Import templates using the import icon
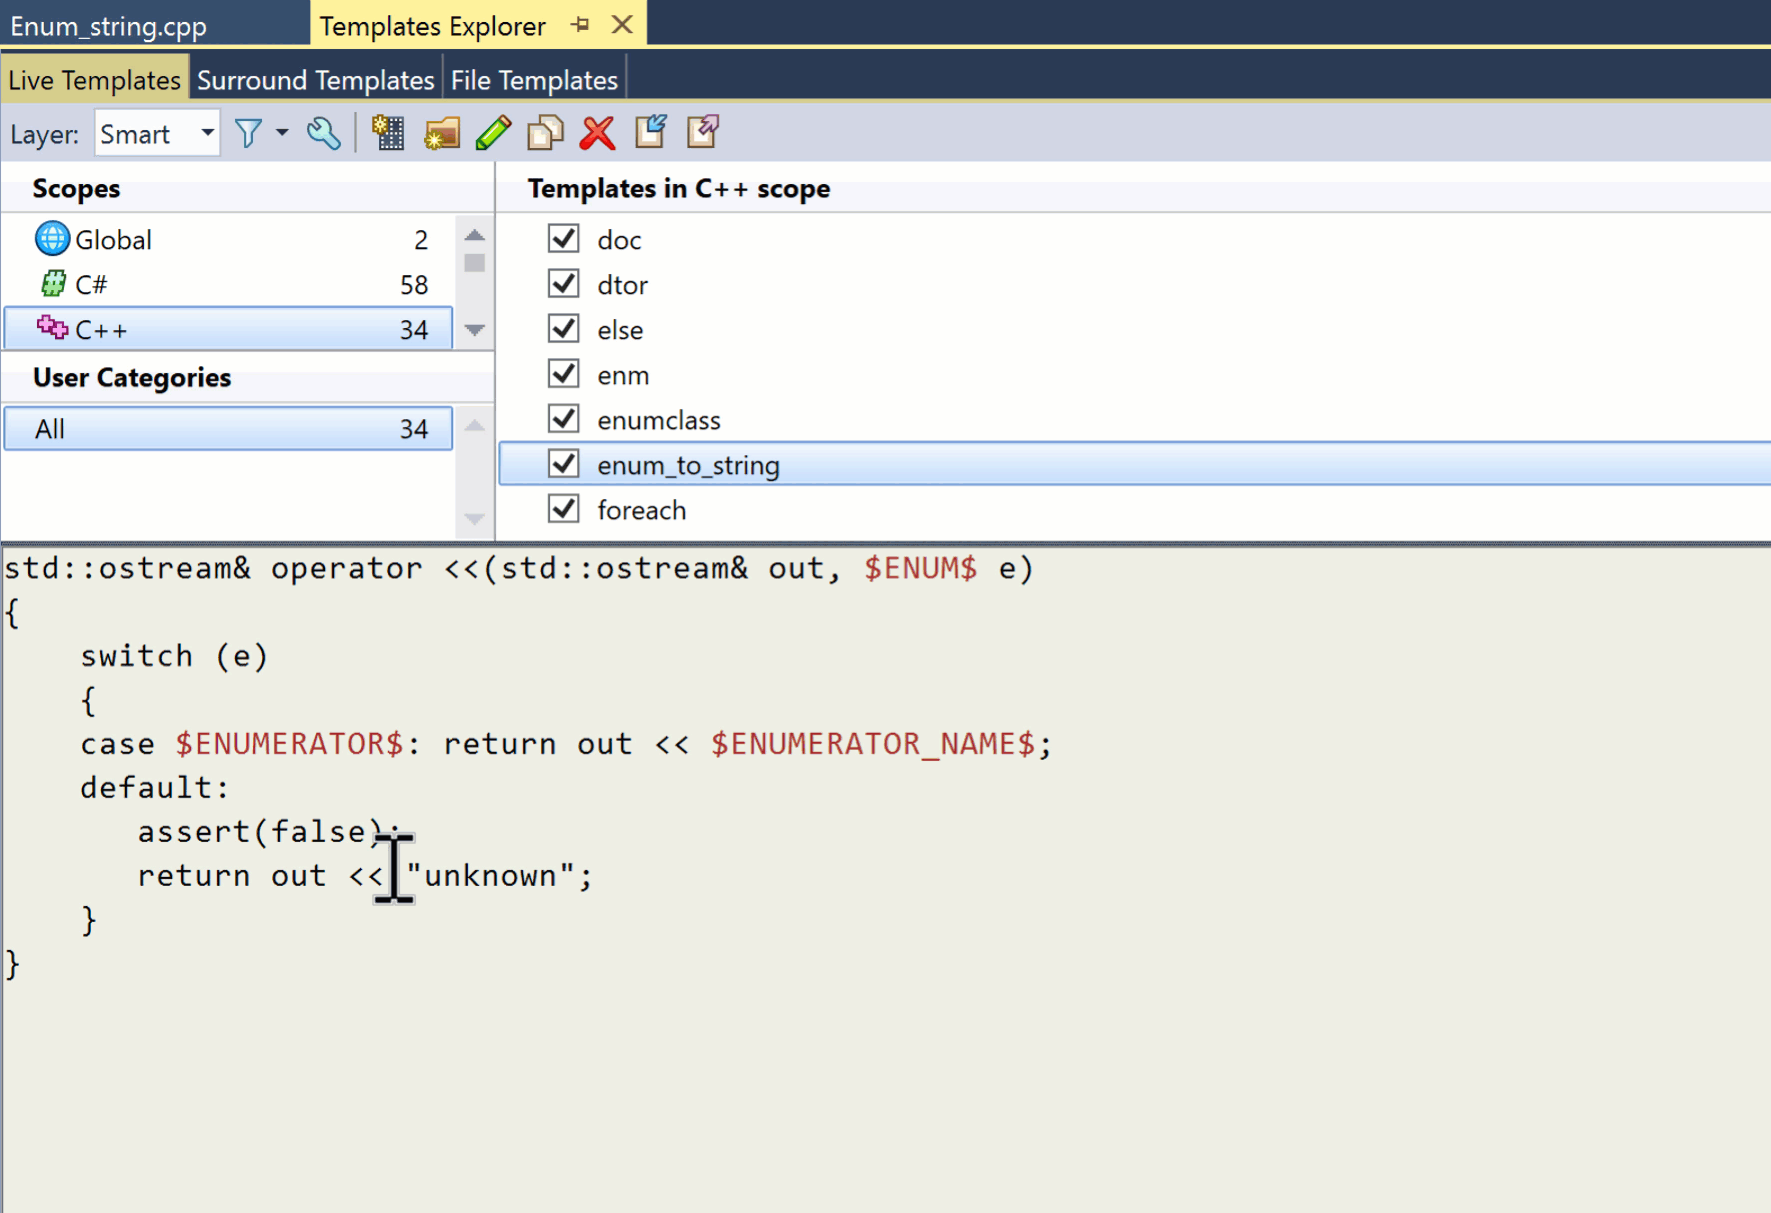Image resolution: width=1771 pixels, height=1213 pixels. pos(650,132)
